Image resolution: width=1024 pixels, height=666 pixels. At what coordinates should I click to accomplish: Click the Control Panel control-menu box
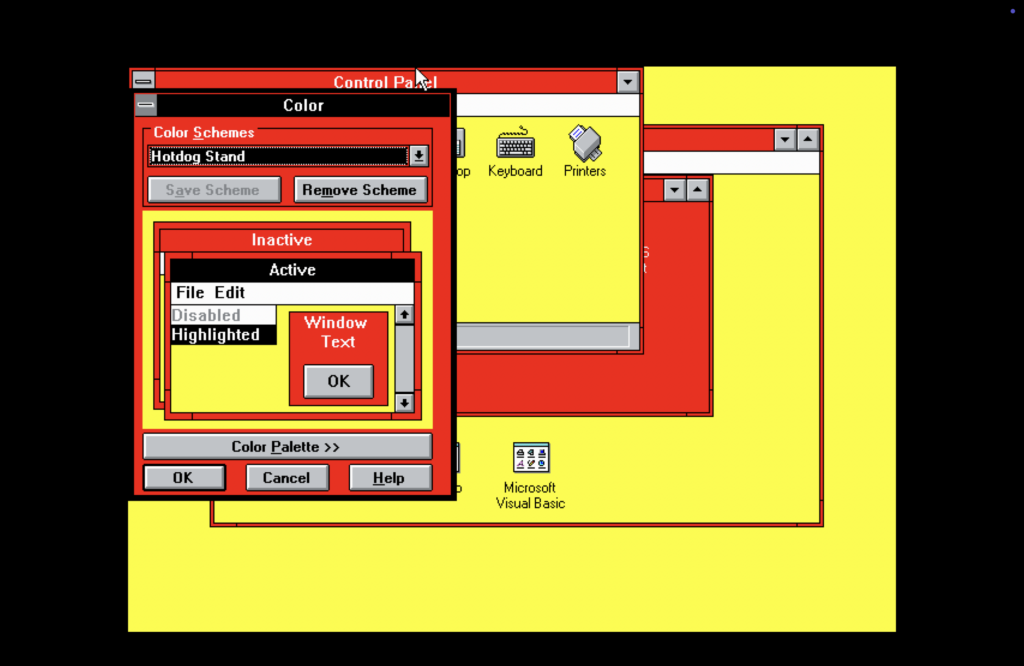point(143,81)
